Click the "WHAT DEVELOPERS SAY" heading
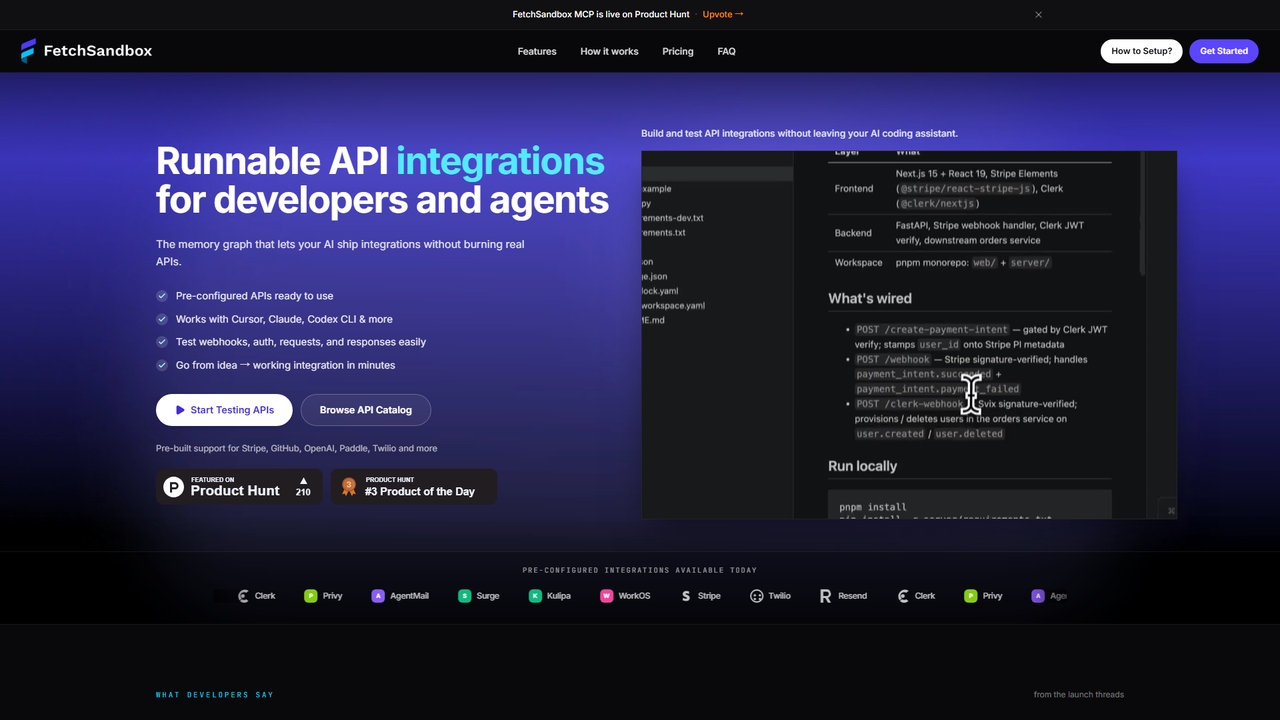The image size is (1280, 720). (215, 695)
